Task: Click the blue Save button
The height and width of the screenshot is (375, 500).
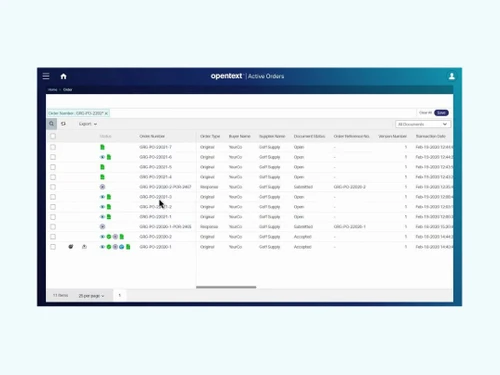Action: (441, 113)
